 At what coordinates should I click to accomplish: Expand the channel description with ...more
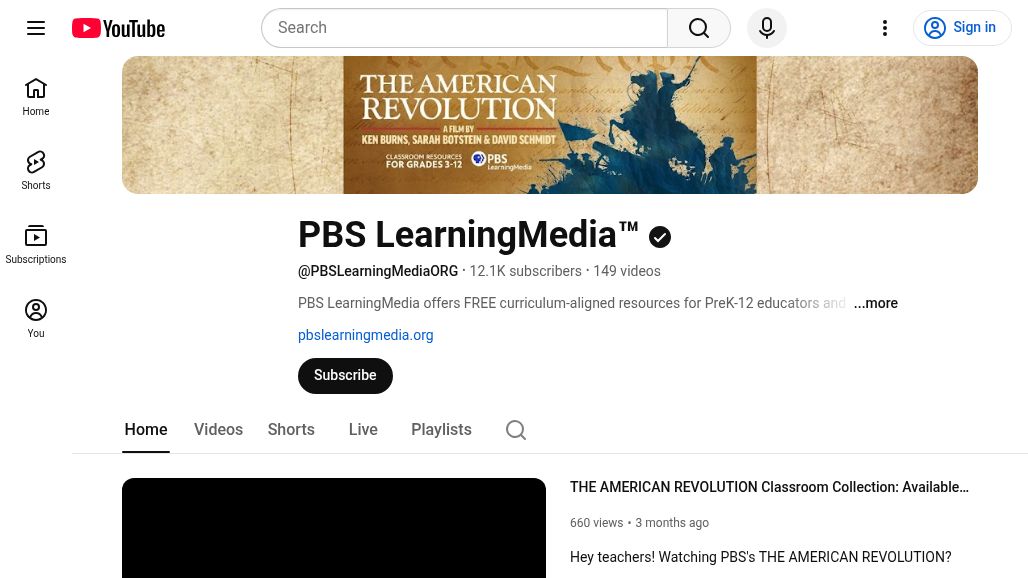875,303
